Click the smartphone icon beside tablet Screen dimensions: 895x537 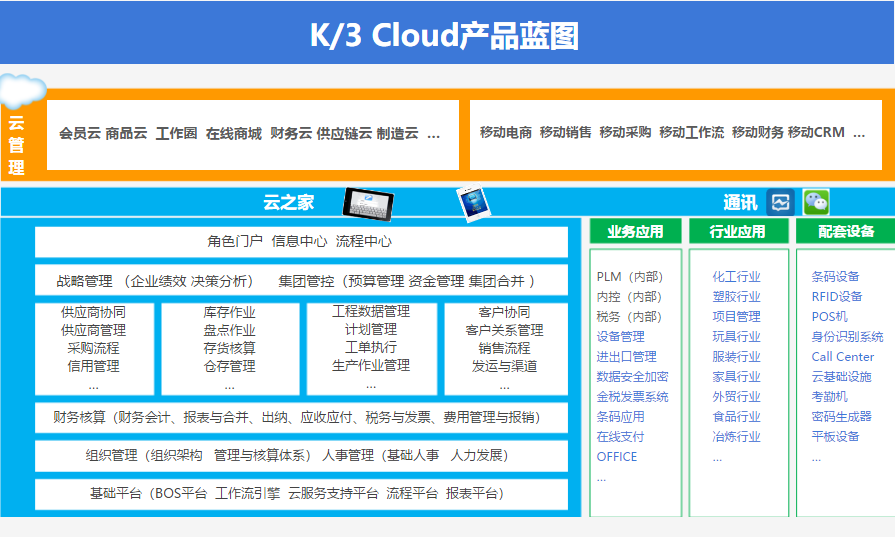[x=474, y=203]
